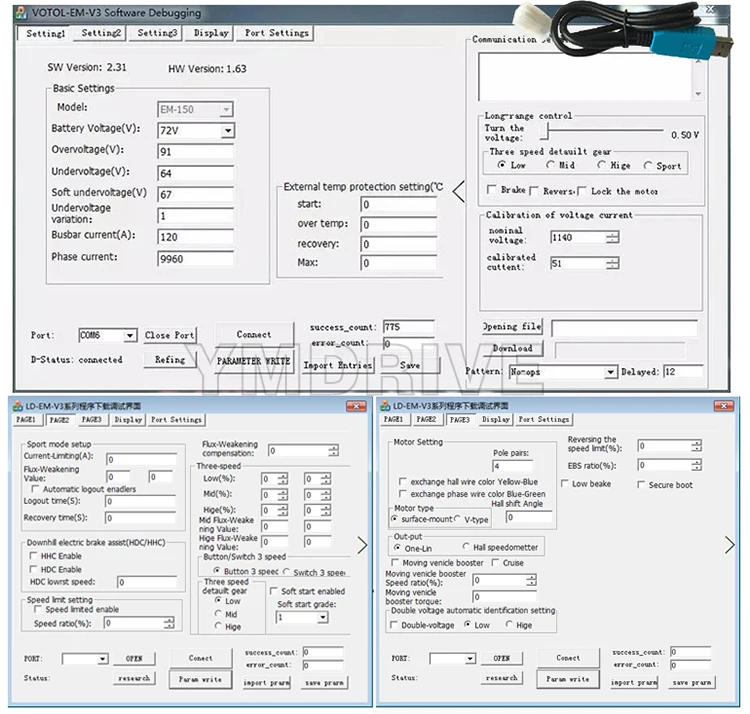Increase the nominal voltage spinner value
This screenshot has height=714, width=750.
coord(612,234)
